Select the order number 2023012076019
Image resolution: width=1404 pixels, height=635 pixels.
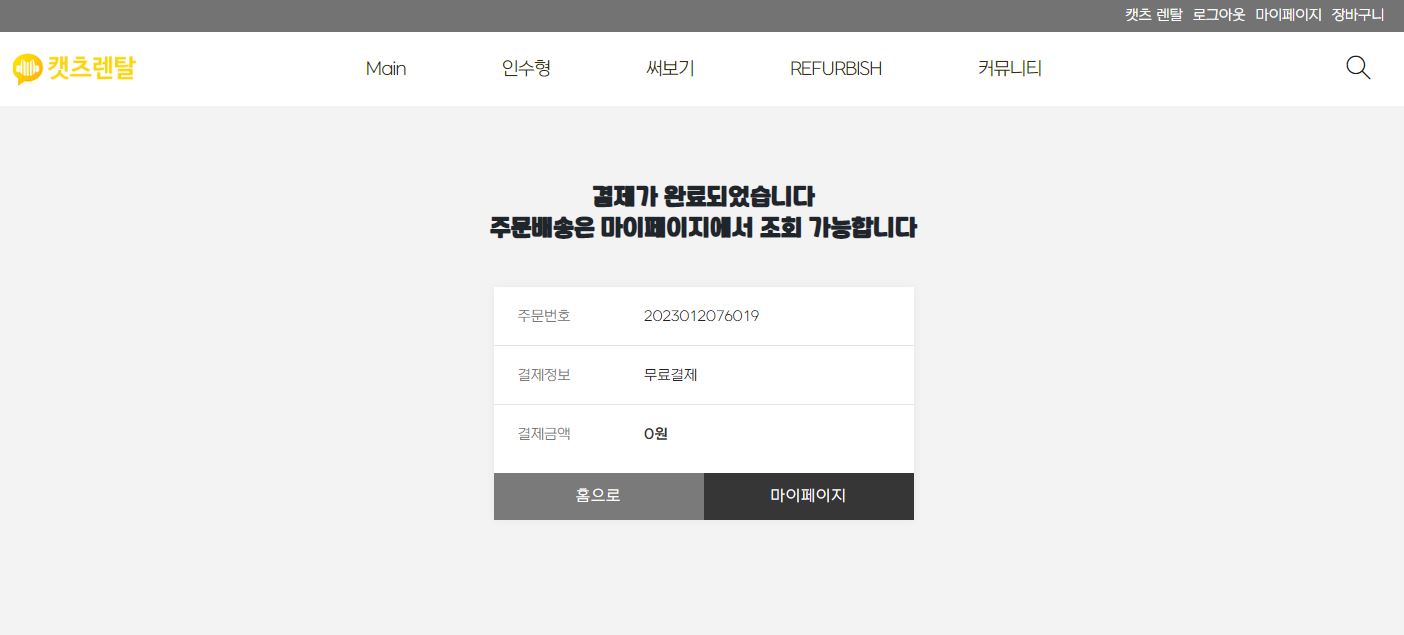[x=701, y=316]
